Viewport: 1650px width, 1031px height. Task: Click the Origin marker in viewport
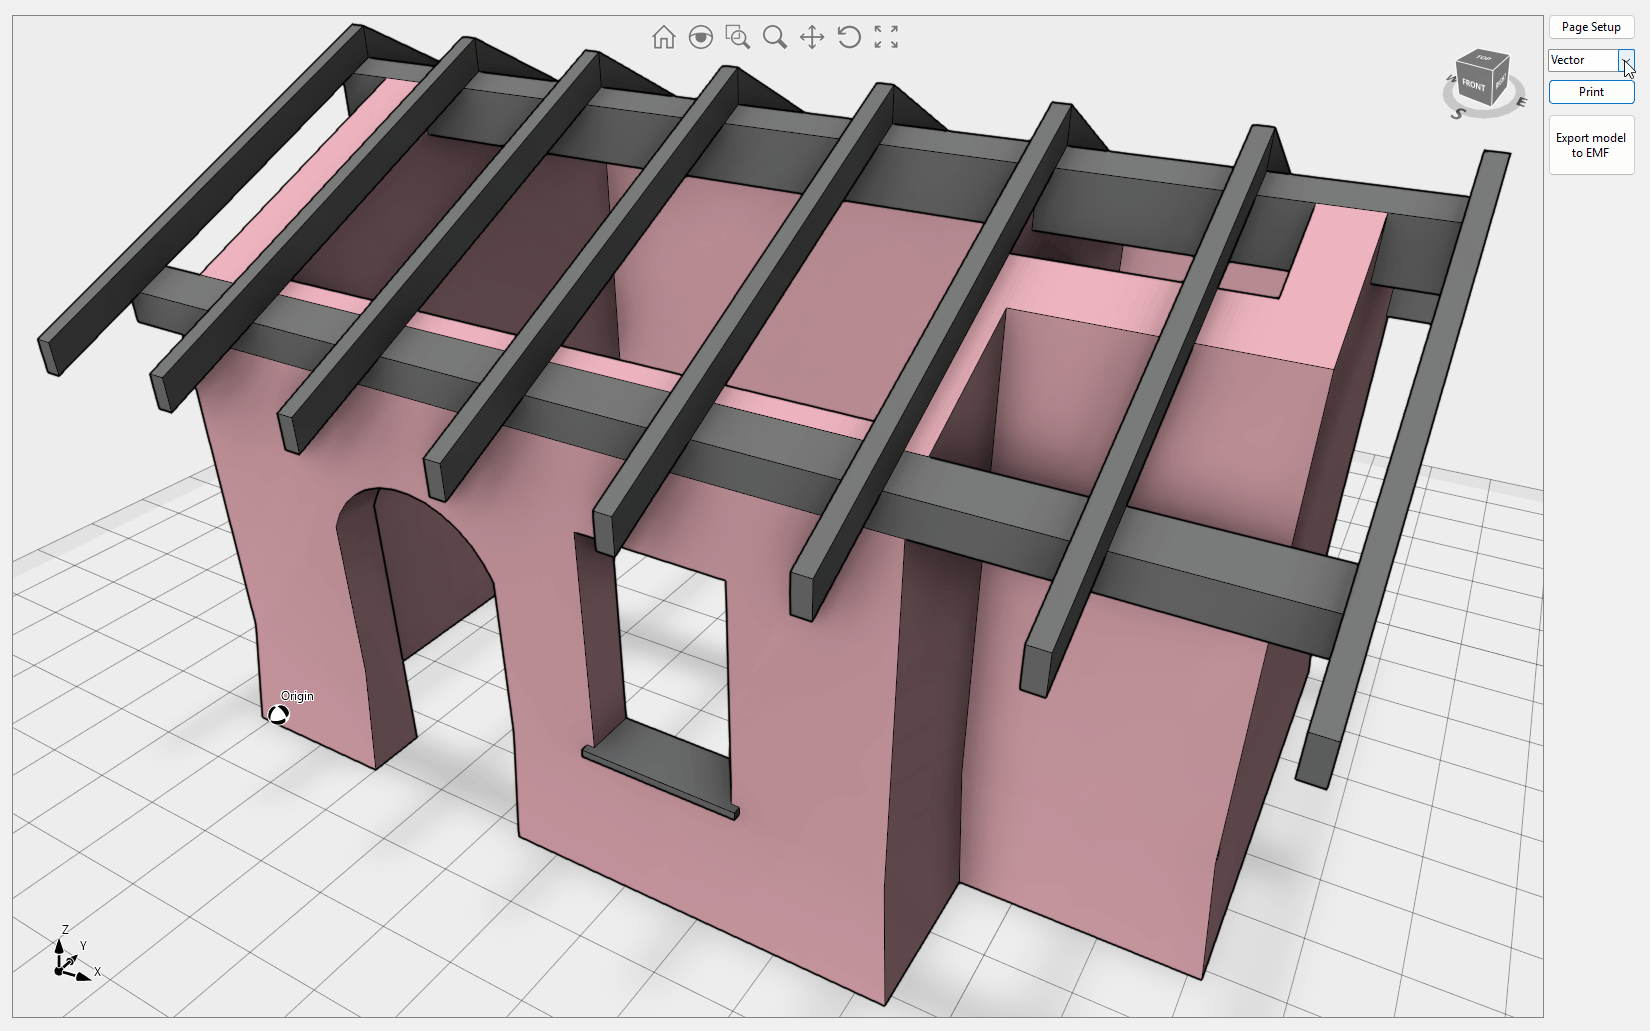[279, 714]
